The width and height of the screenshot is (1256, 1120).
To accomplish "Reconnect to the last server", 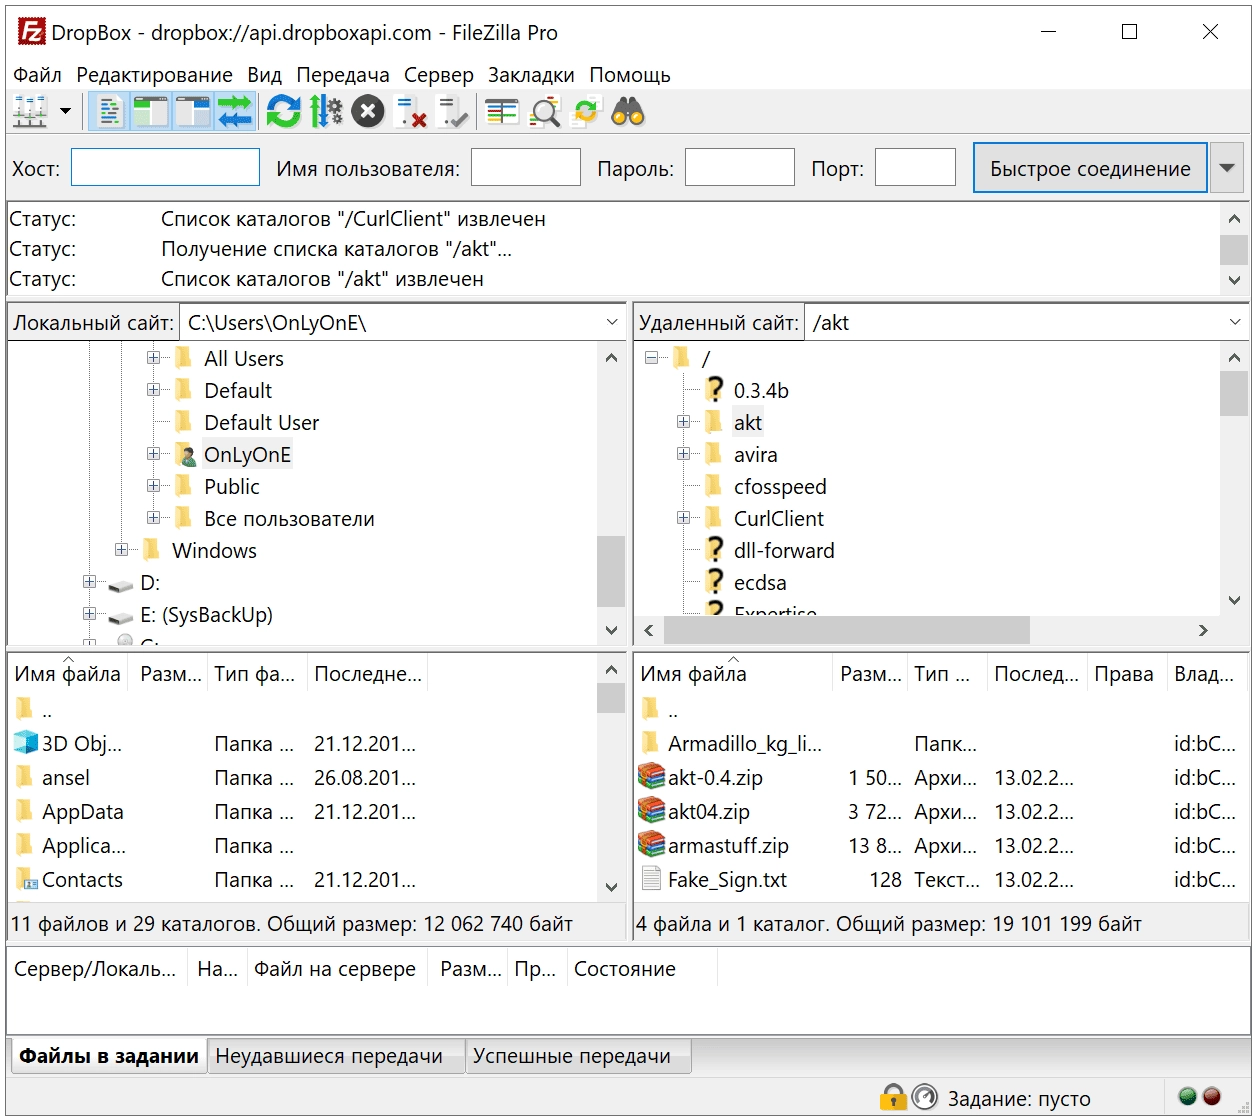I will pos(452,111).
